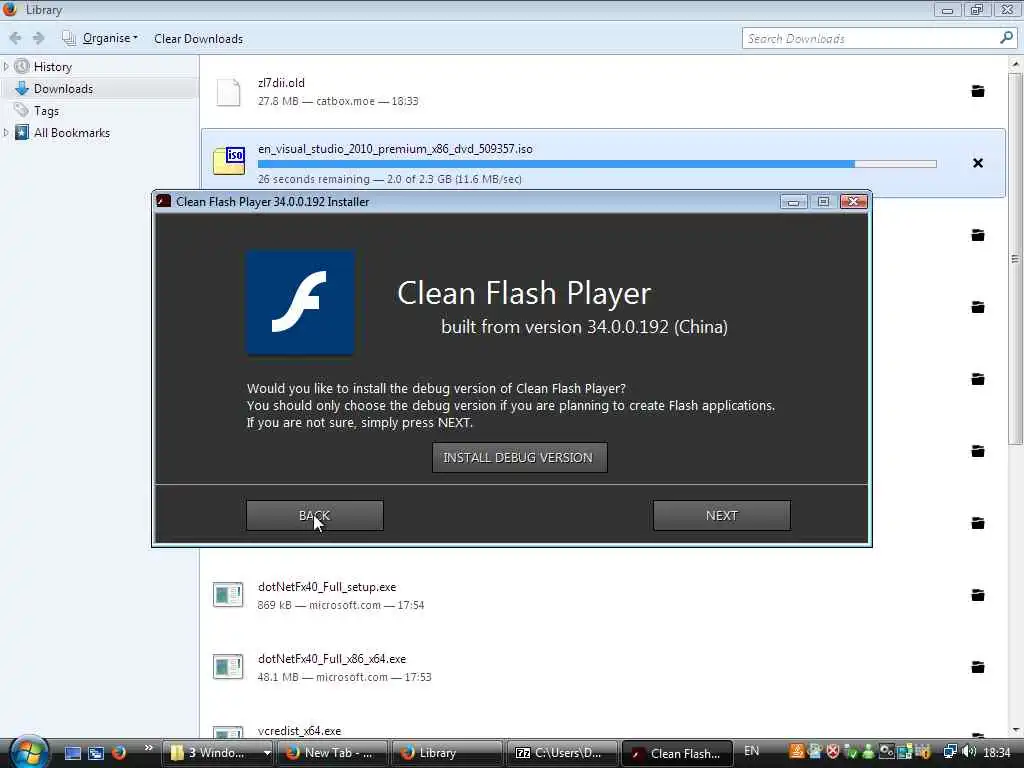Screen dimensions: 1024x768
Task: Switch to New Tab Firefox taskbar button
Action: pos(333,753)
